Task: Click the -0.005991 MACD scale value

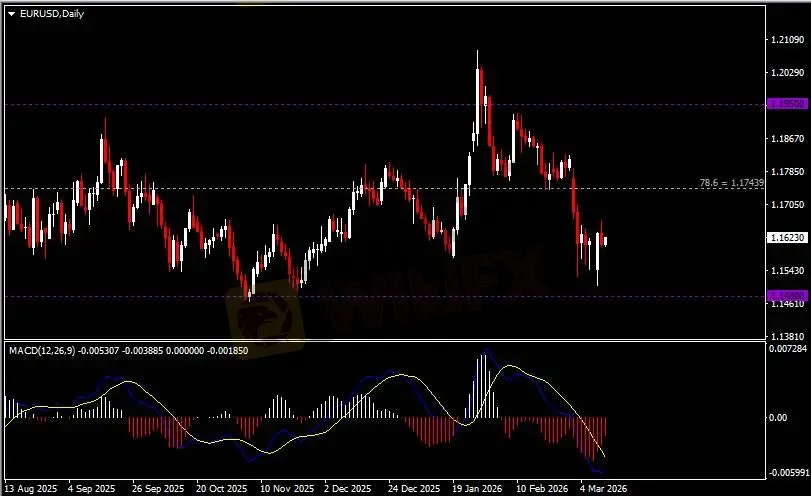Action: pyautogui.click(x=788, y=473)
